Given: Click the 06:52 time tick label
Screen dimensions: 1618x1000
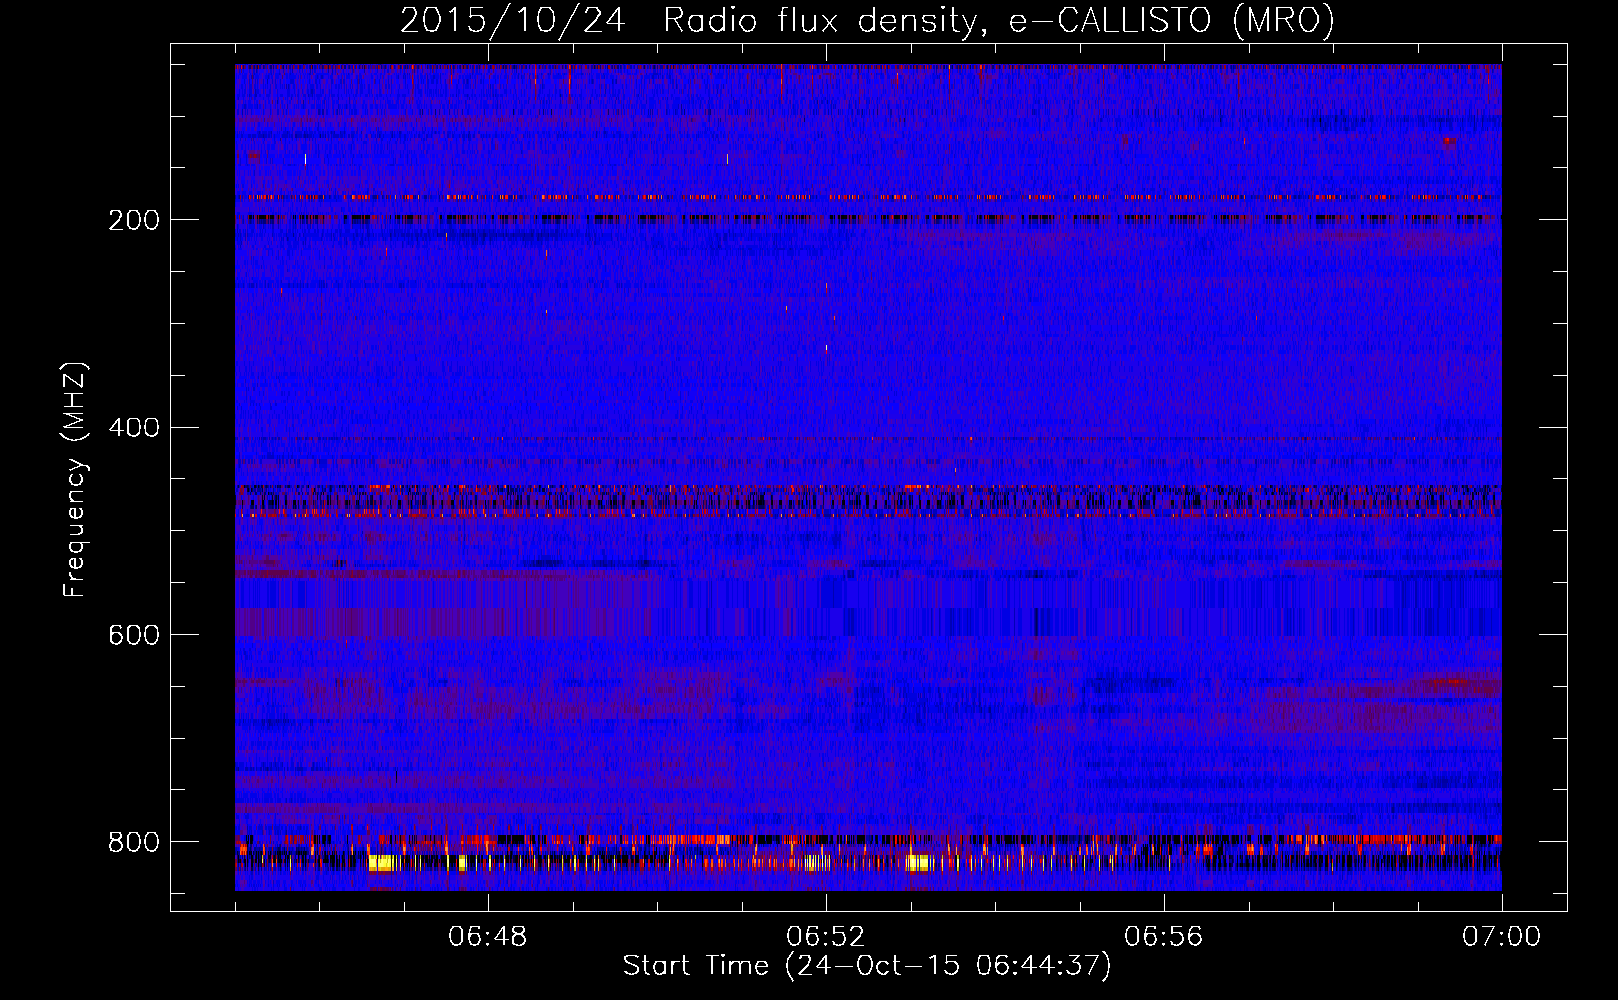Looking at the screenshot, I should tap(826, 937).
